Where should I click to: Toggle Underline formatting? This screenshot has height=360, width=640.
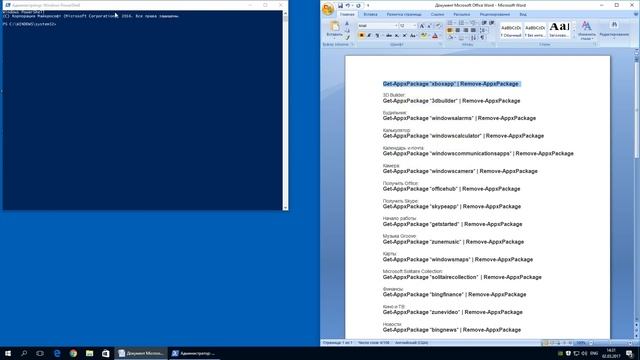pyautogui.click(x=377, y=36)
